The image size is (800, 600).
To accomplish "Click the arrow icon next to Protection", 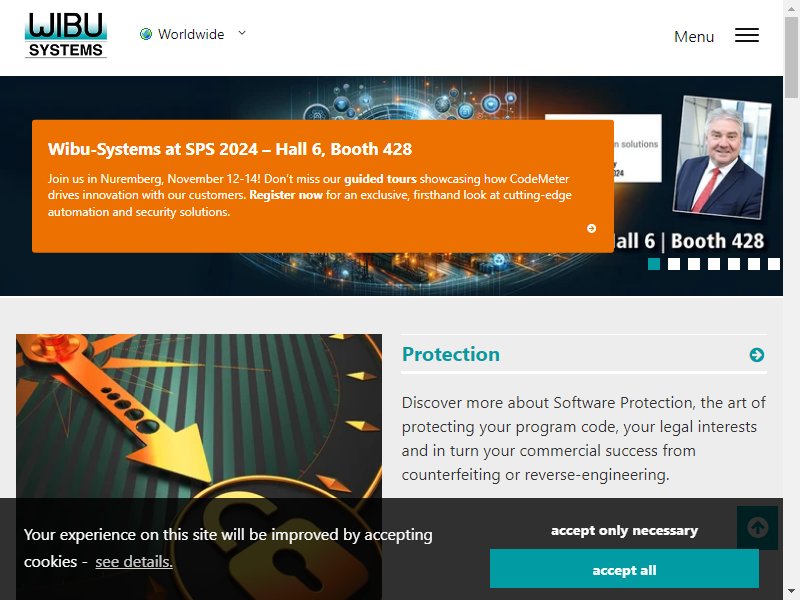I will click(x=757, y=355).
